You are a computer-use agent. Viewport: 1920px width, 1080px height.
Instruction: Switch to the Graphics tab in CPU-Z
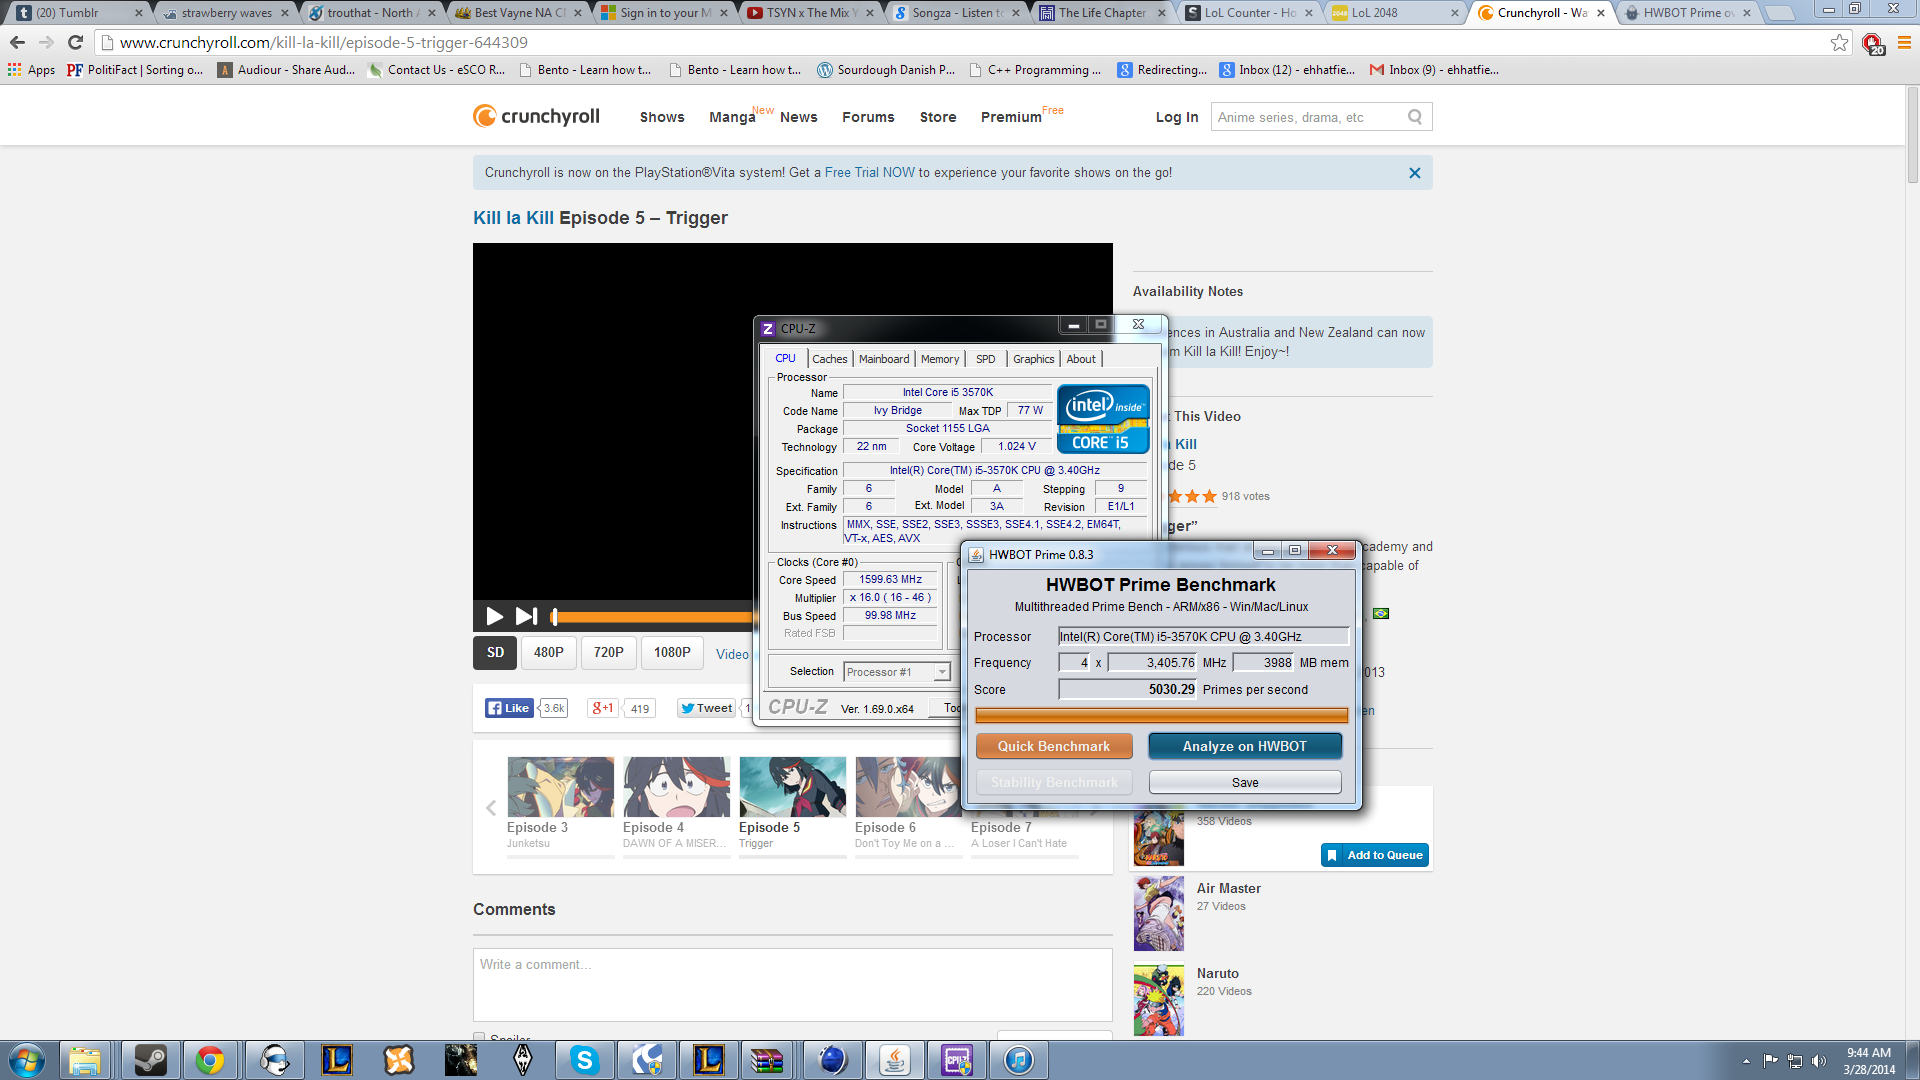(x=1033, y=359)
